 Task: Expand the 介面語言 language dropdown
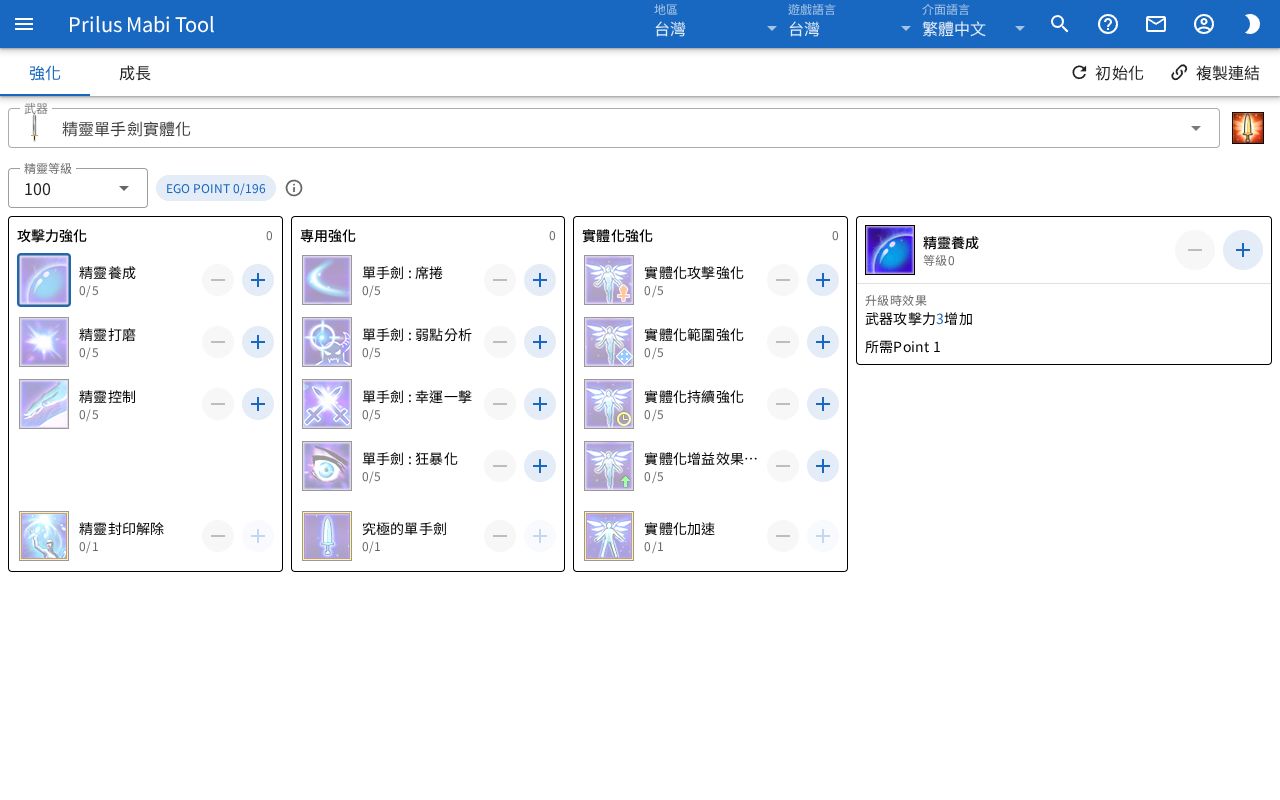[974, 24]
